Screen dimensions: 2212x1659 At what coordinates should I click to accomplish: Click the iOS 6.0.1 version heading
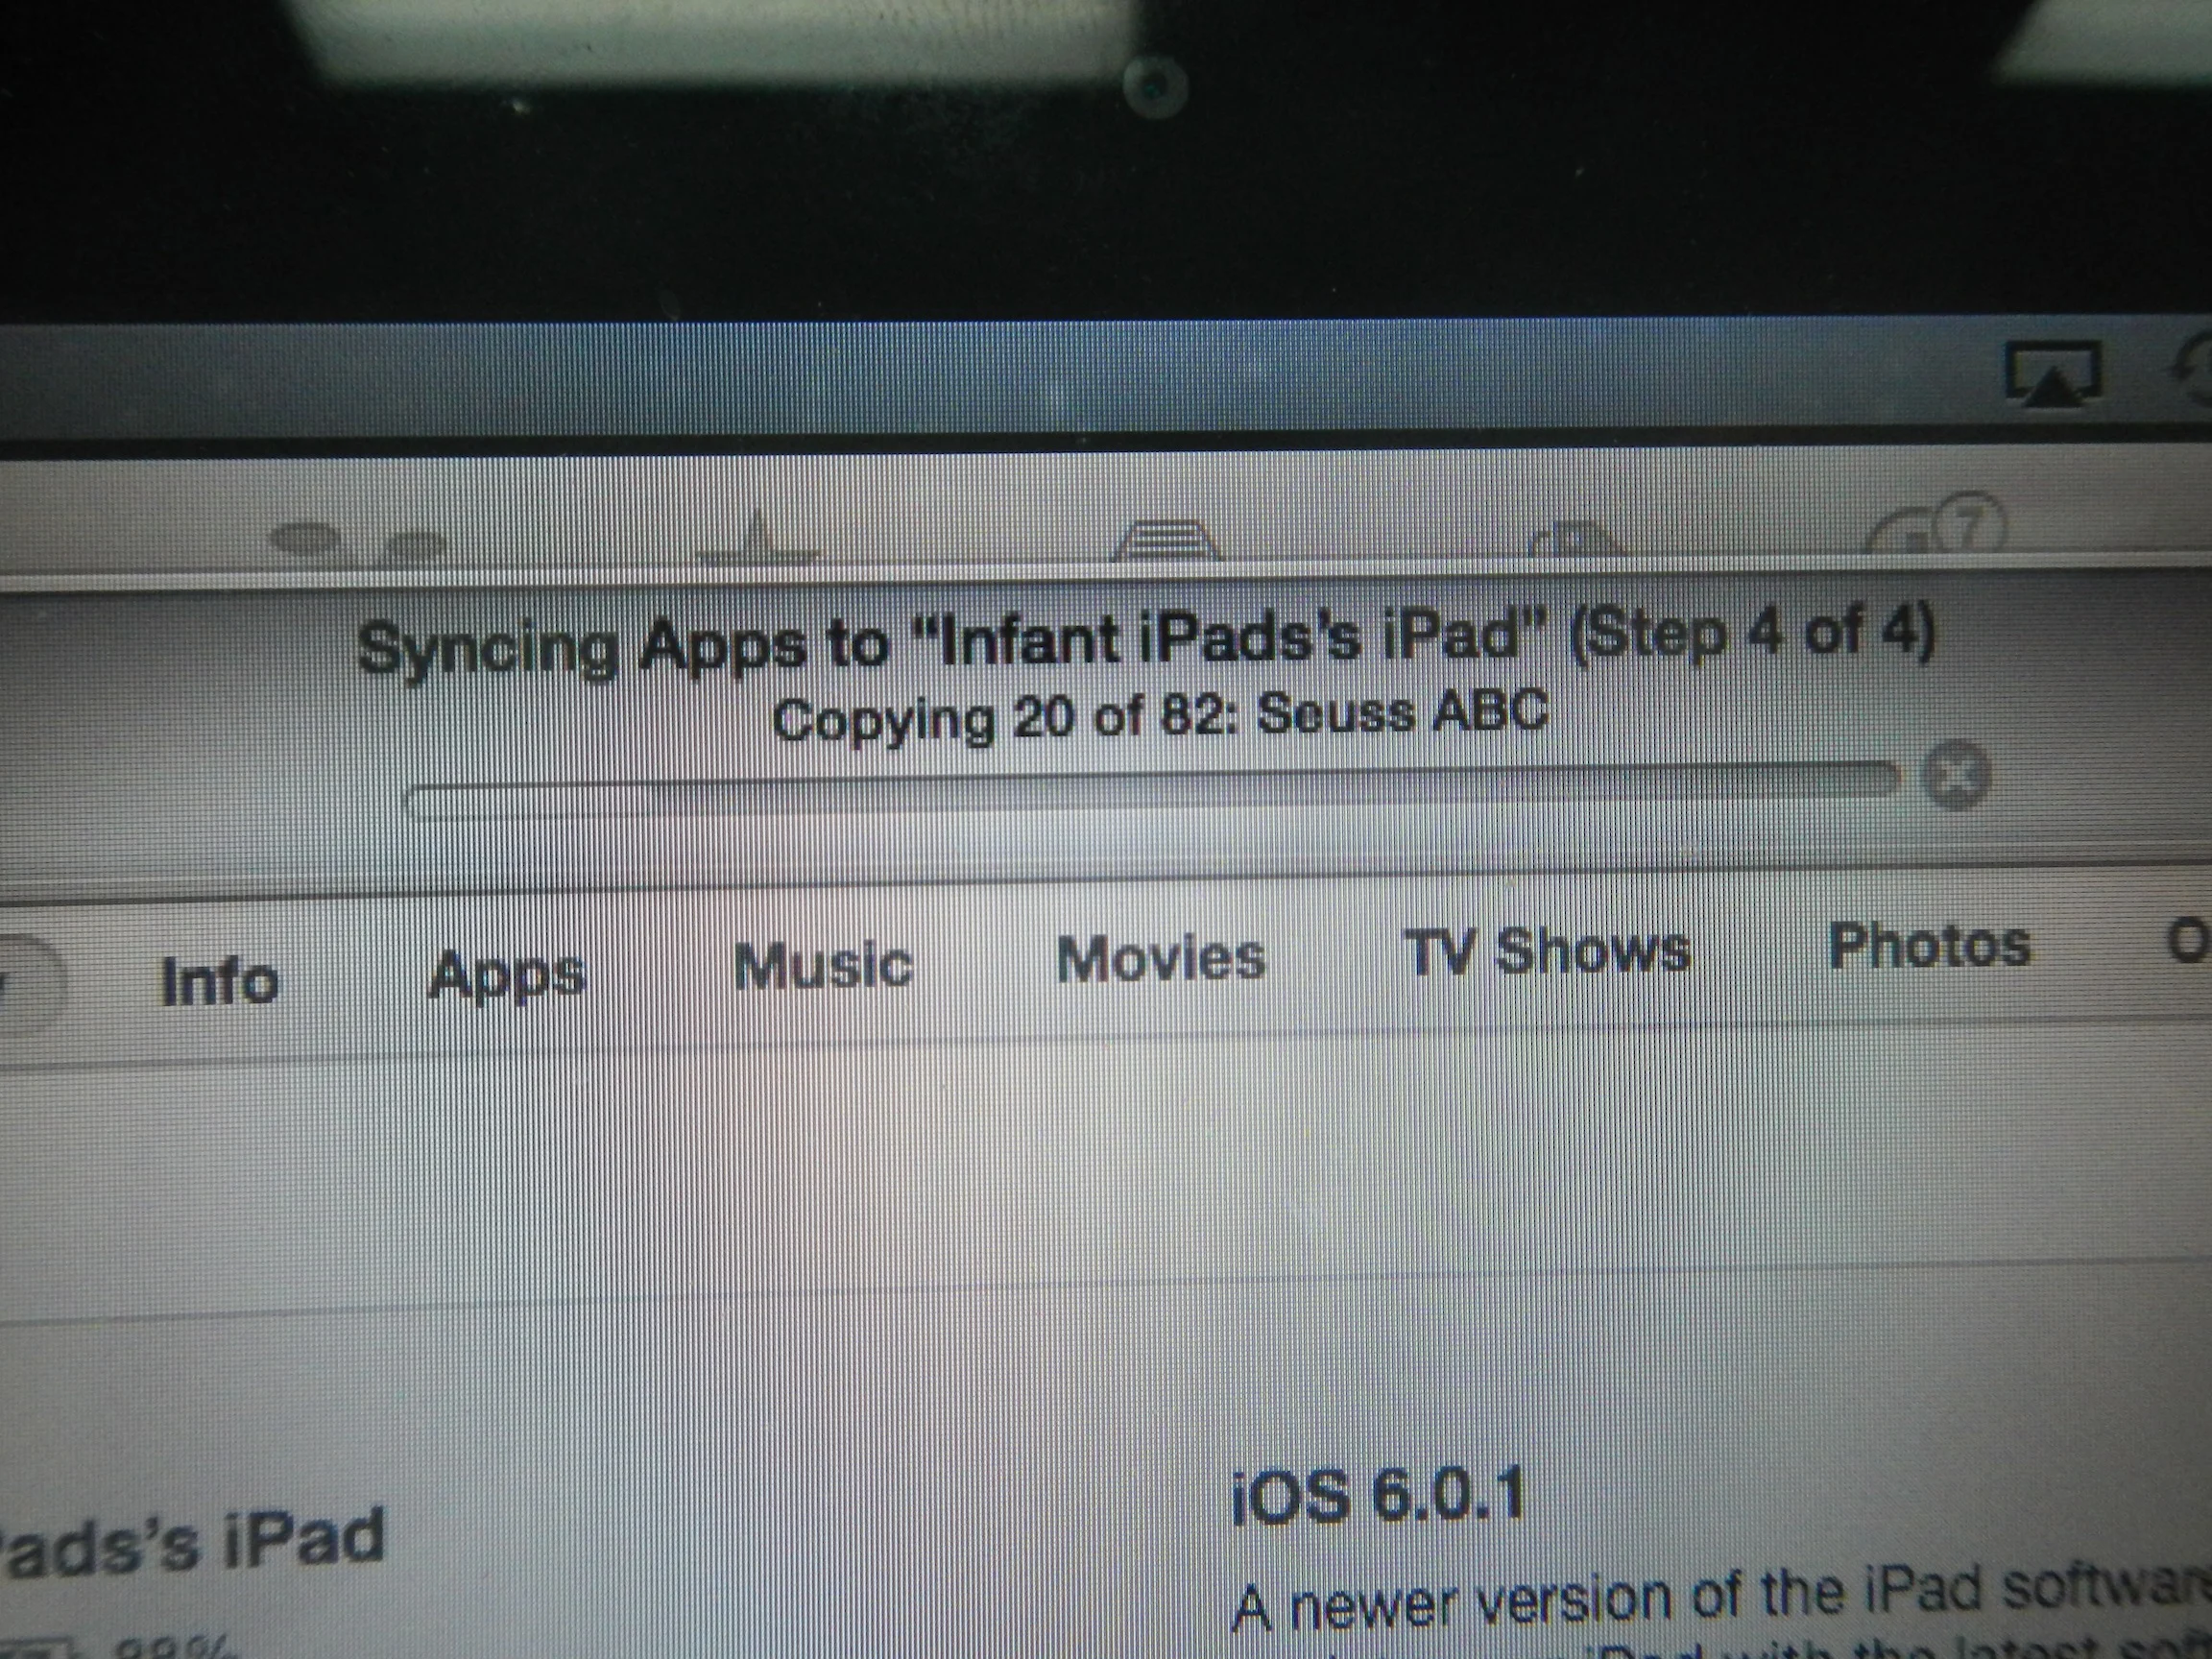tap(1378, 1497)
